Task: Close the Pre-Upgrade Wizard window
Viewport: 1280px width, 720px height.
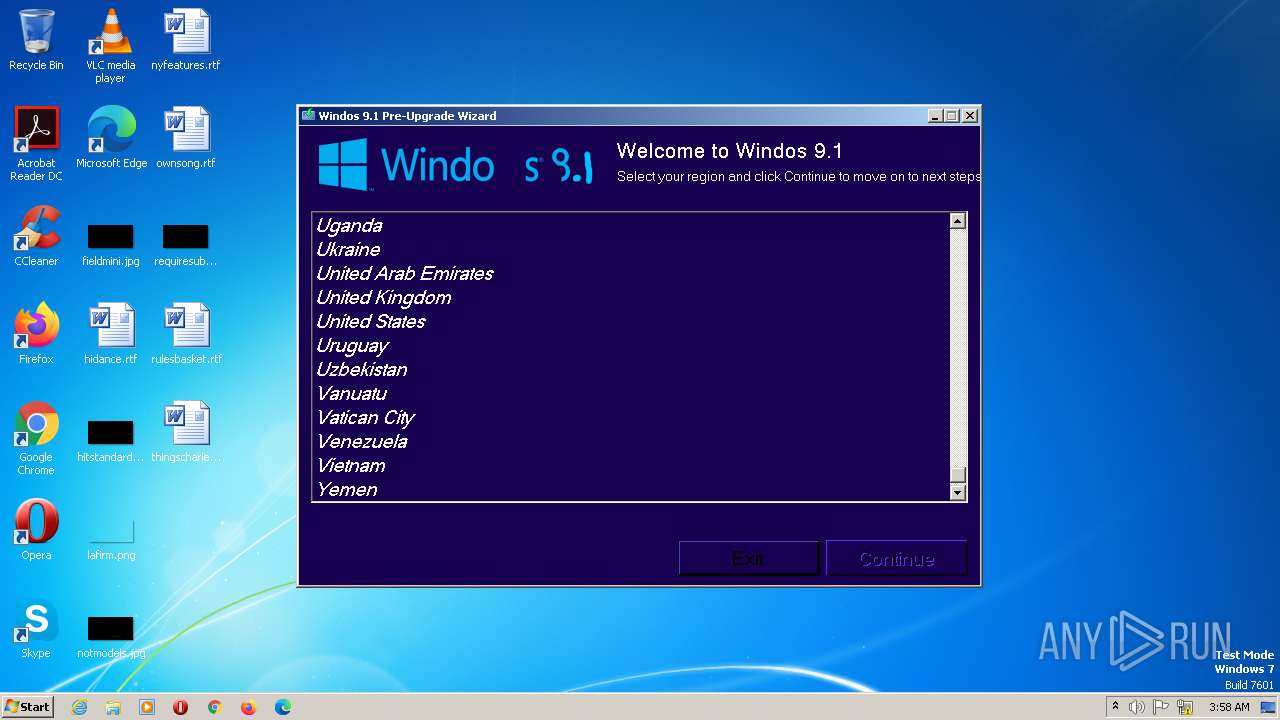Action: pos(969,116)
